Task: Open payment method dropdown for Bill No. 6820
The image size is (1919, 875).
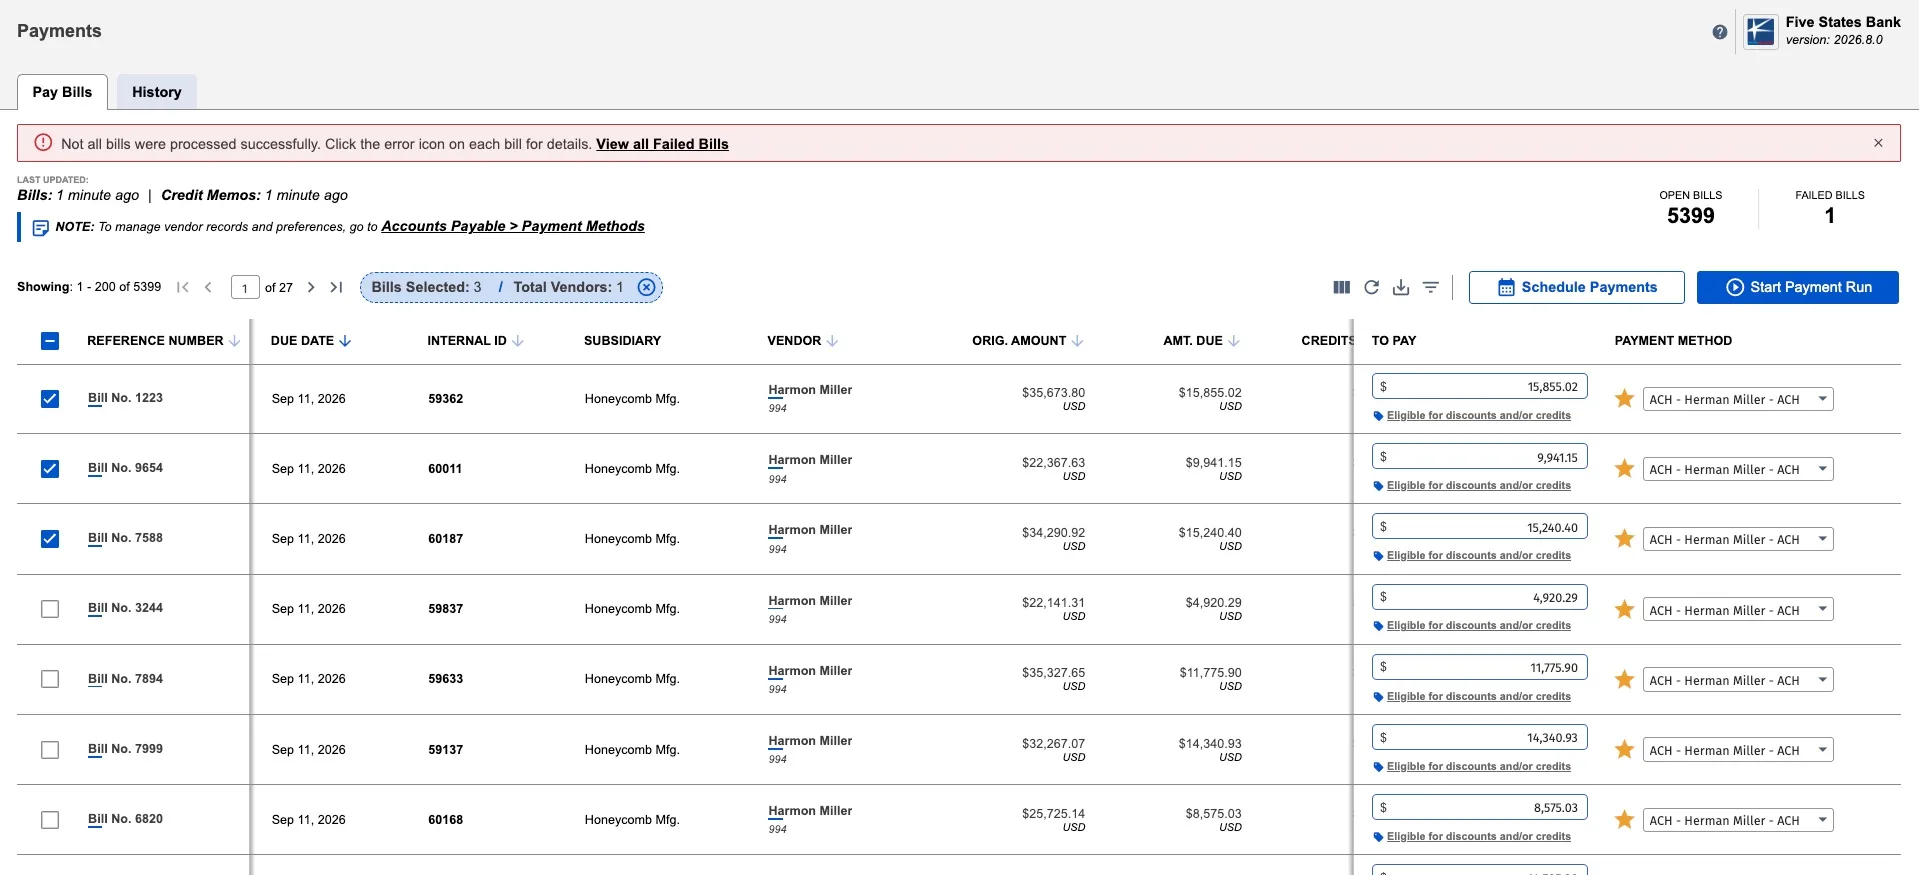Action: [x=1738, y=820]
